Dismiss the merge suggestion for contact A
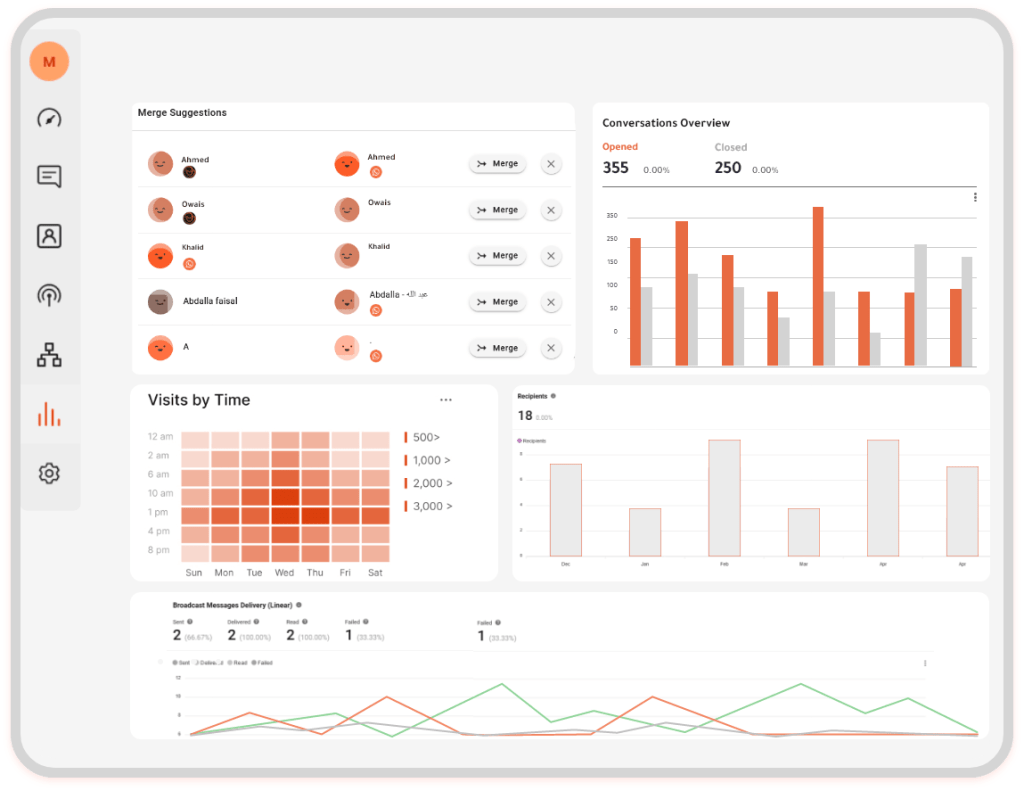Screen dimensions: 1024x791 point(551,348)
